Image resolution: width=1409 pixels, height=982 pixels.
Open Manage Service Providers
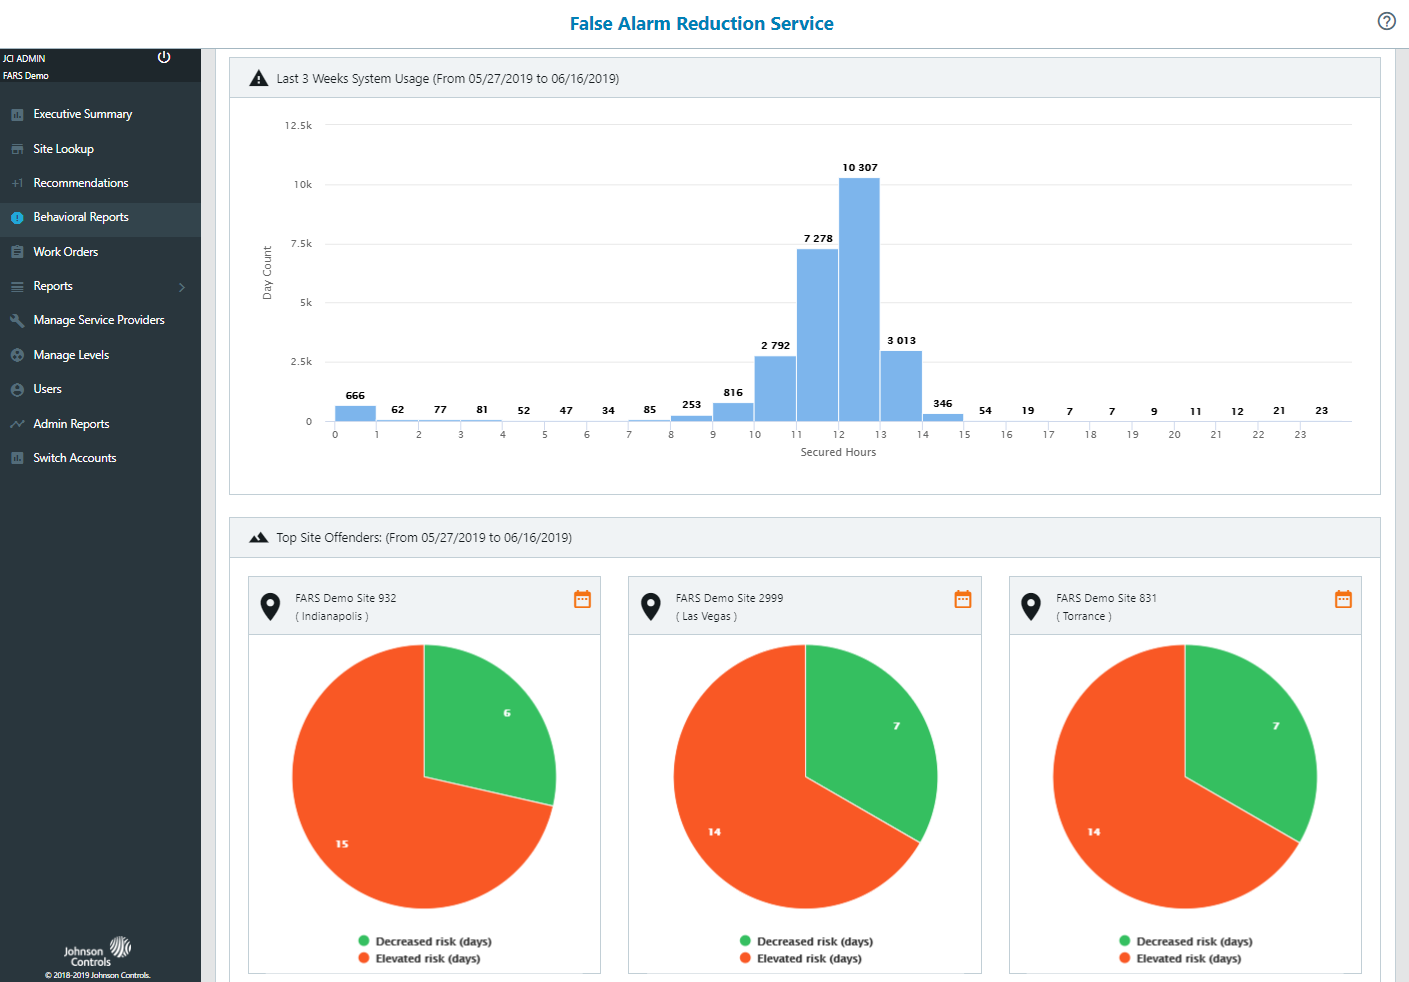[x=98, y=320]
